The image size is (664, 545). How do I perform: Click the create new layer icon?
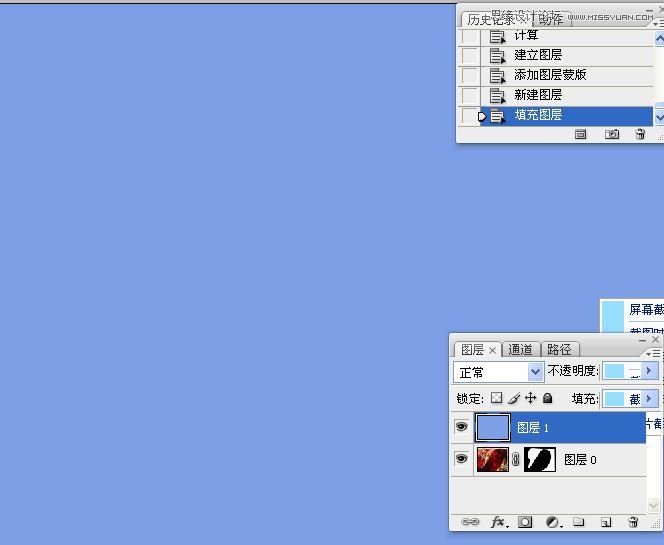605,522
